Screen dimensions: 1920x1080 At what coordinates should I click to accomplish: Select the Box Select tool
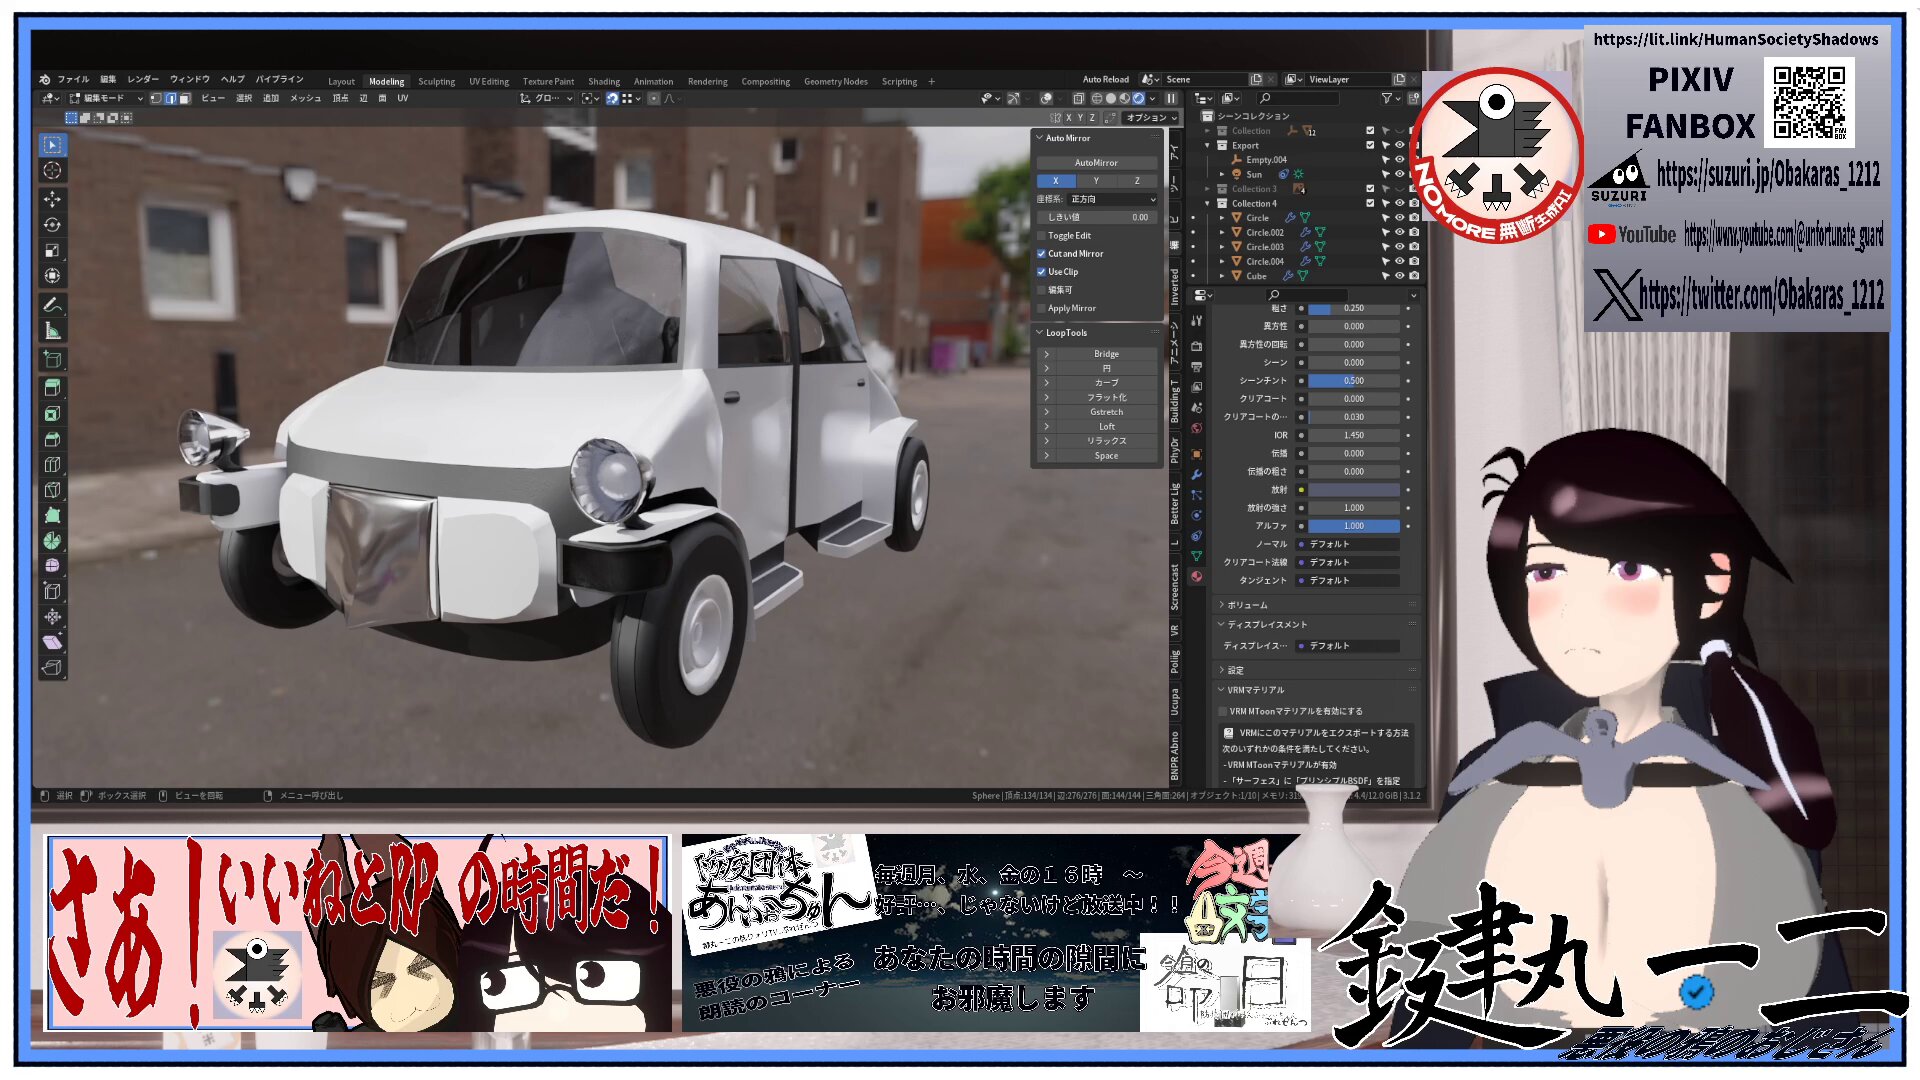tap(52, 145)
